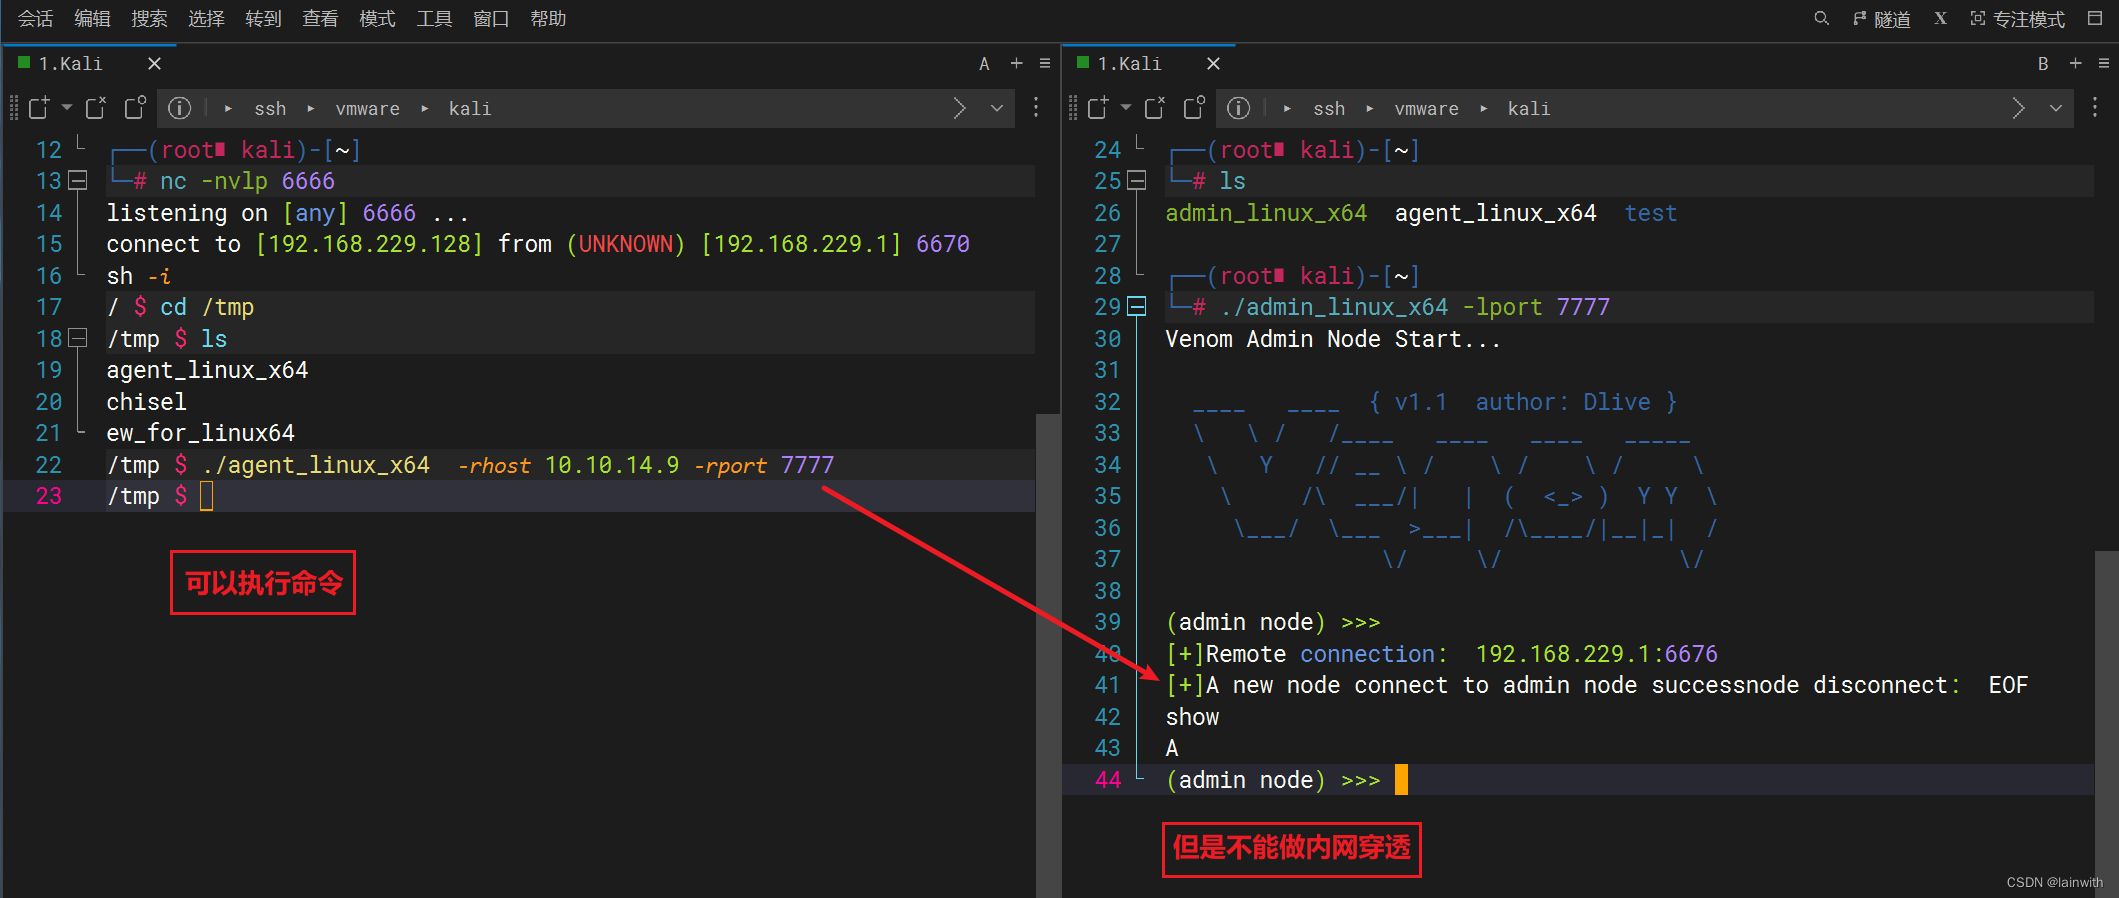2119x898 pixels.
Task: Click duplicate session icon in right toolbar
Action: click(x=1194, y=107)
